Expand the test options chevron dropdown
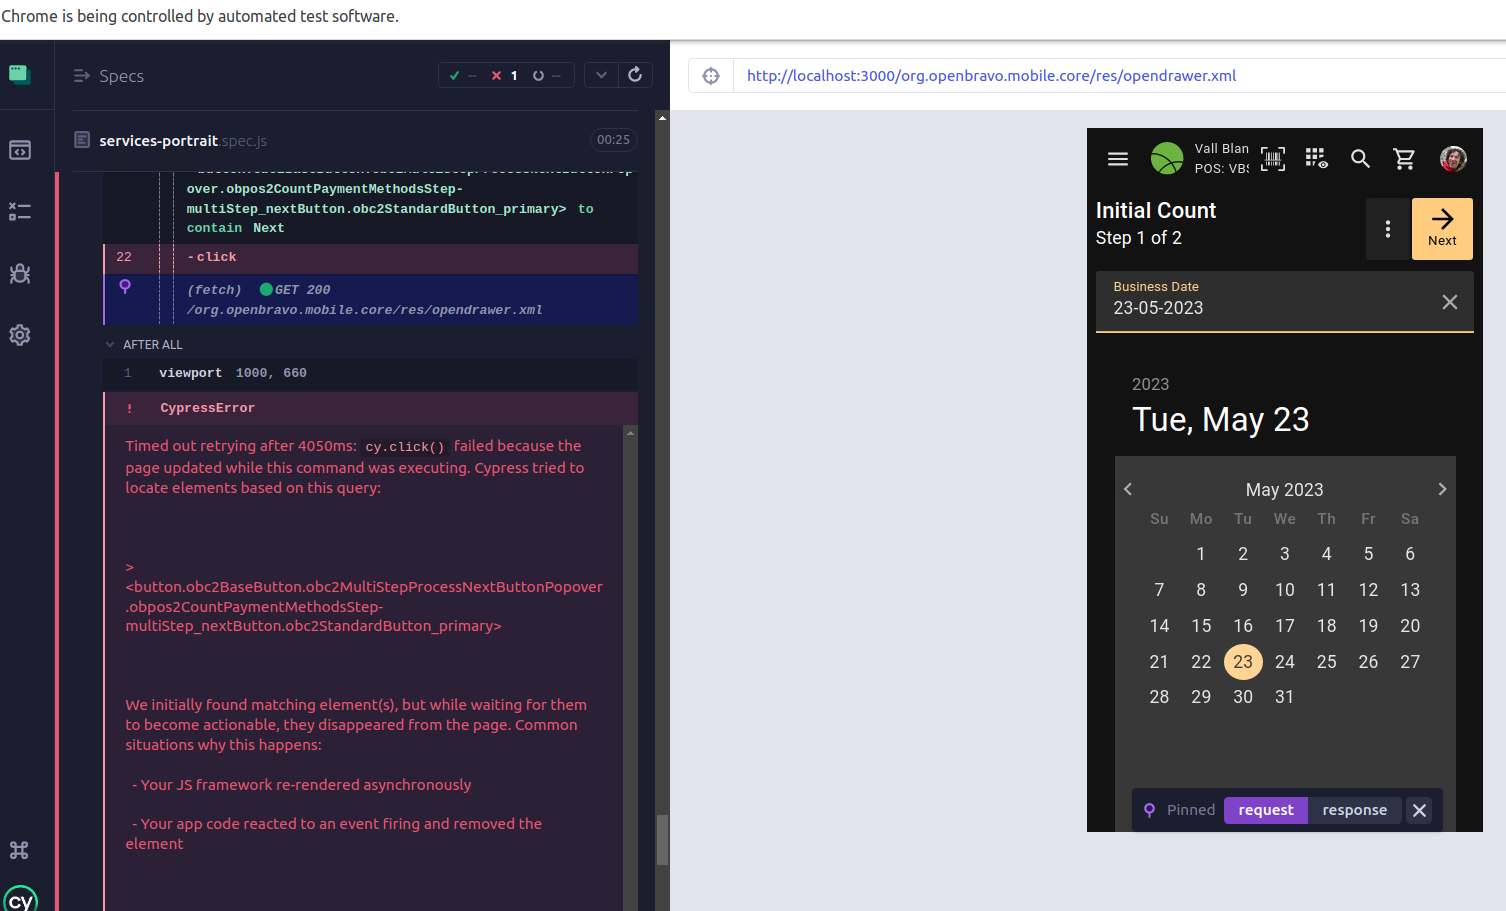Viewport: 1506px width, 911px height. coord(601,75)
